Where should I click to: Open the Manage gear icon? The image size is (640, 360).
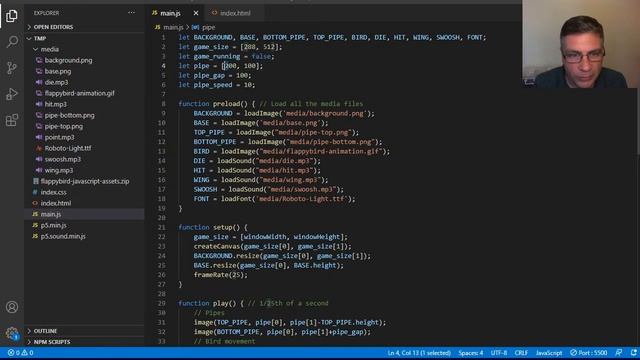pos(12,333)
